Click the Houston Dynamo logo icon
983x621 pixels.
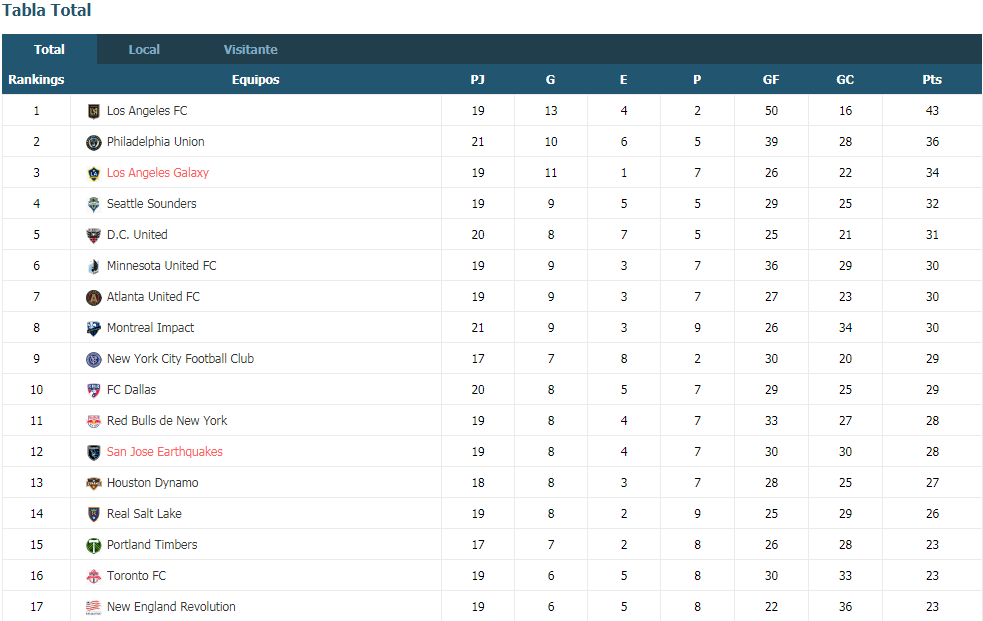[x=93, y=484]
